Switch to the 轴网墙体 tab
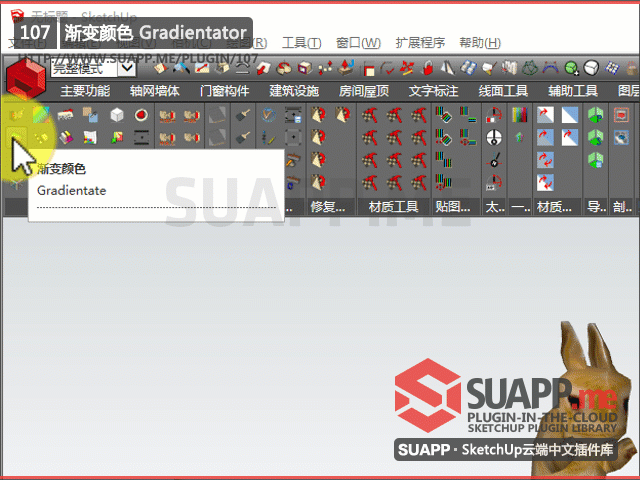Image resolution: width=640 pixels, height=480 pixels. click(155, 91)
